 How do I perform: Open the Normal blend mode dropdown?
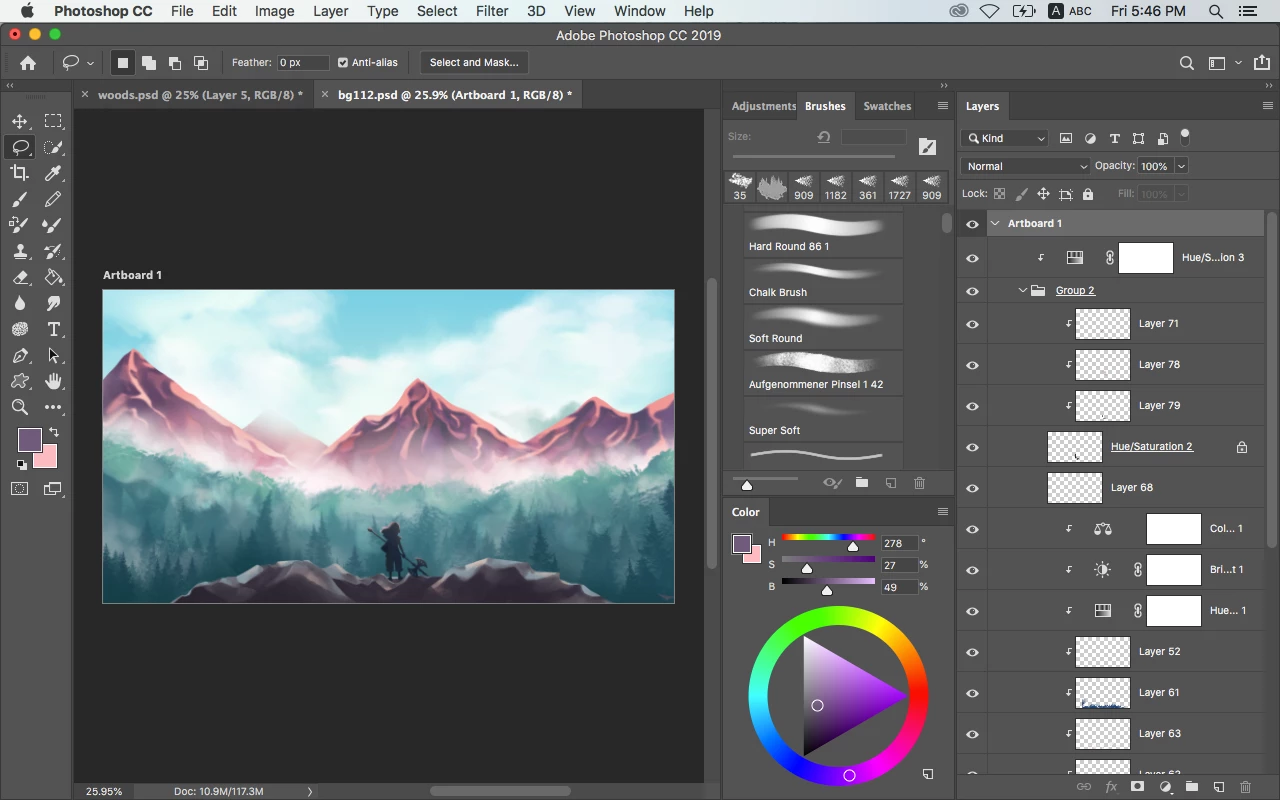click(x=1025, y=166)
